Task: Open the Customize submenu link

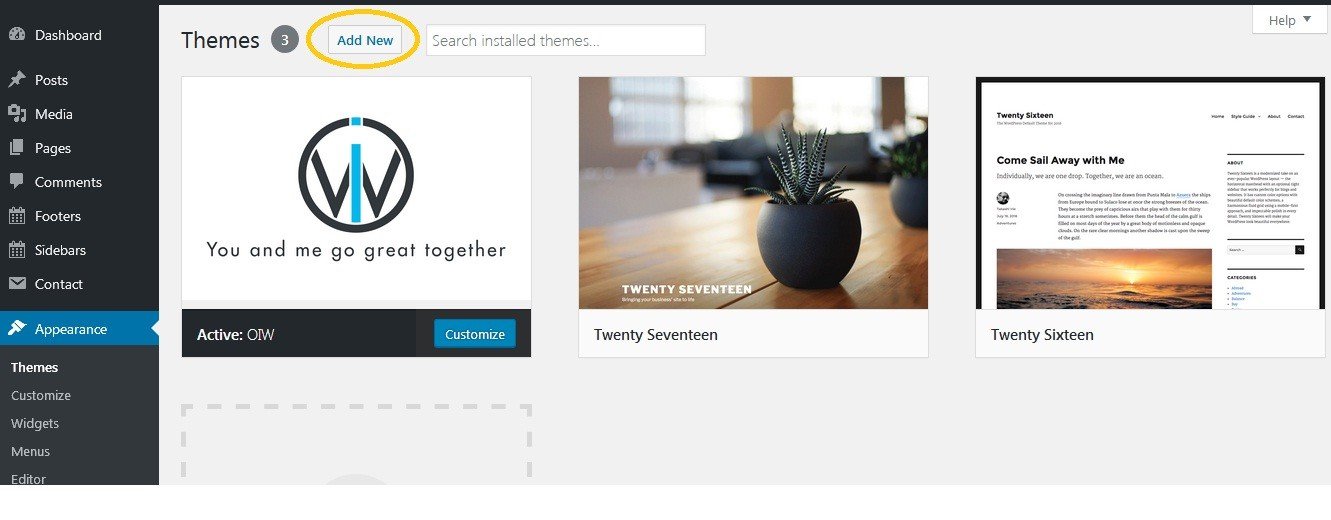Action: tap(41, 395)
